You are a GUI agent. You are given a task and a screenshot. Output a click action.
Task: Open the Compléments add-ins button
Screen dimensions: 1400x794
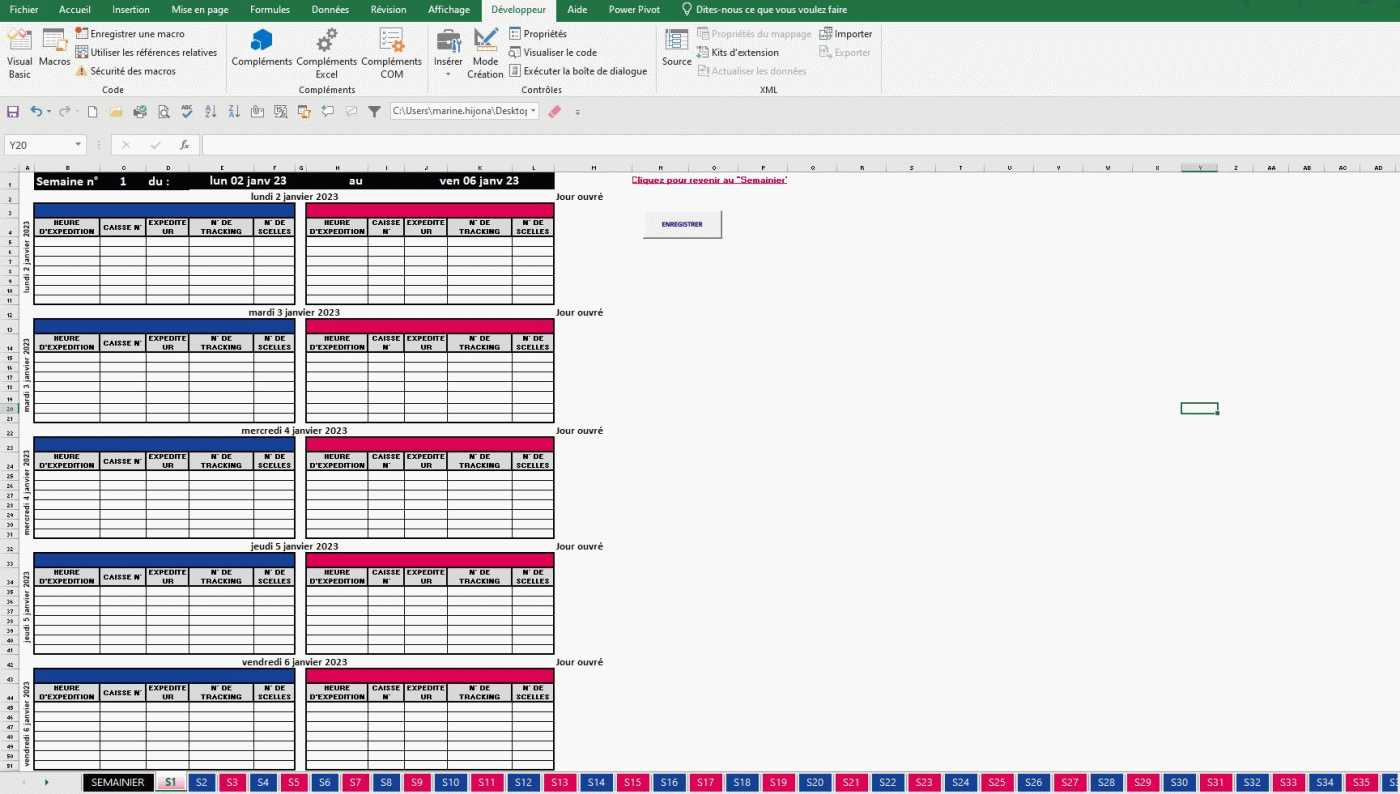[x=262, y=48]
